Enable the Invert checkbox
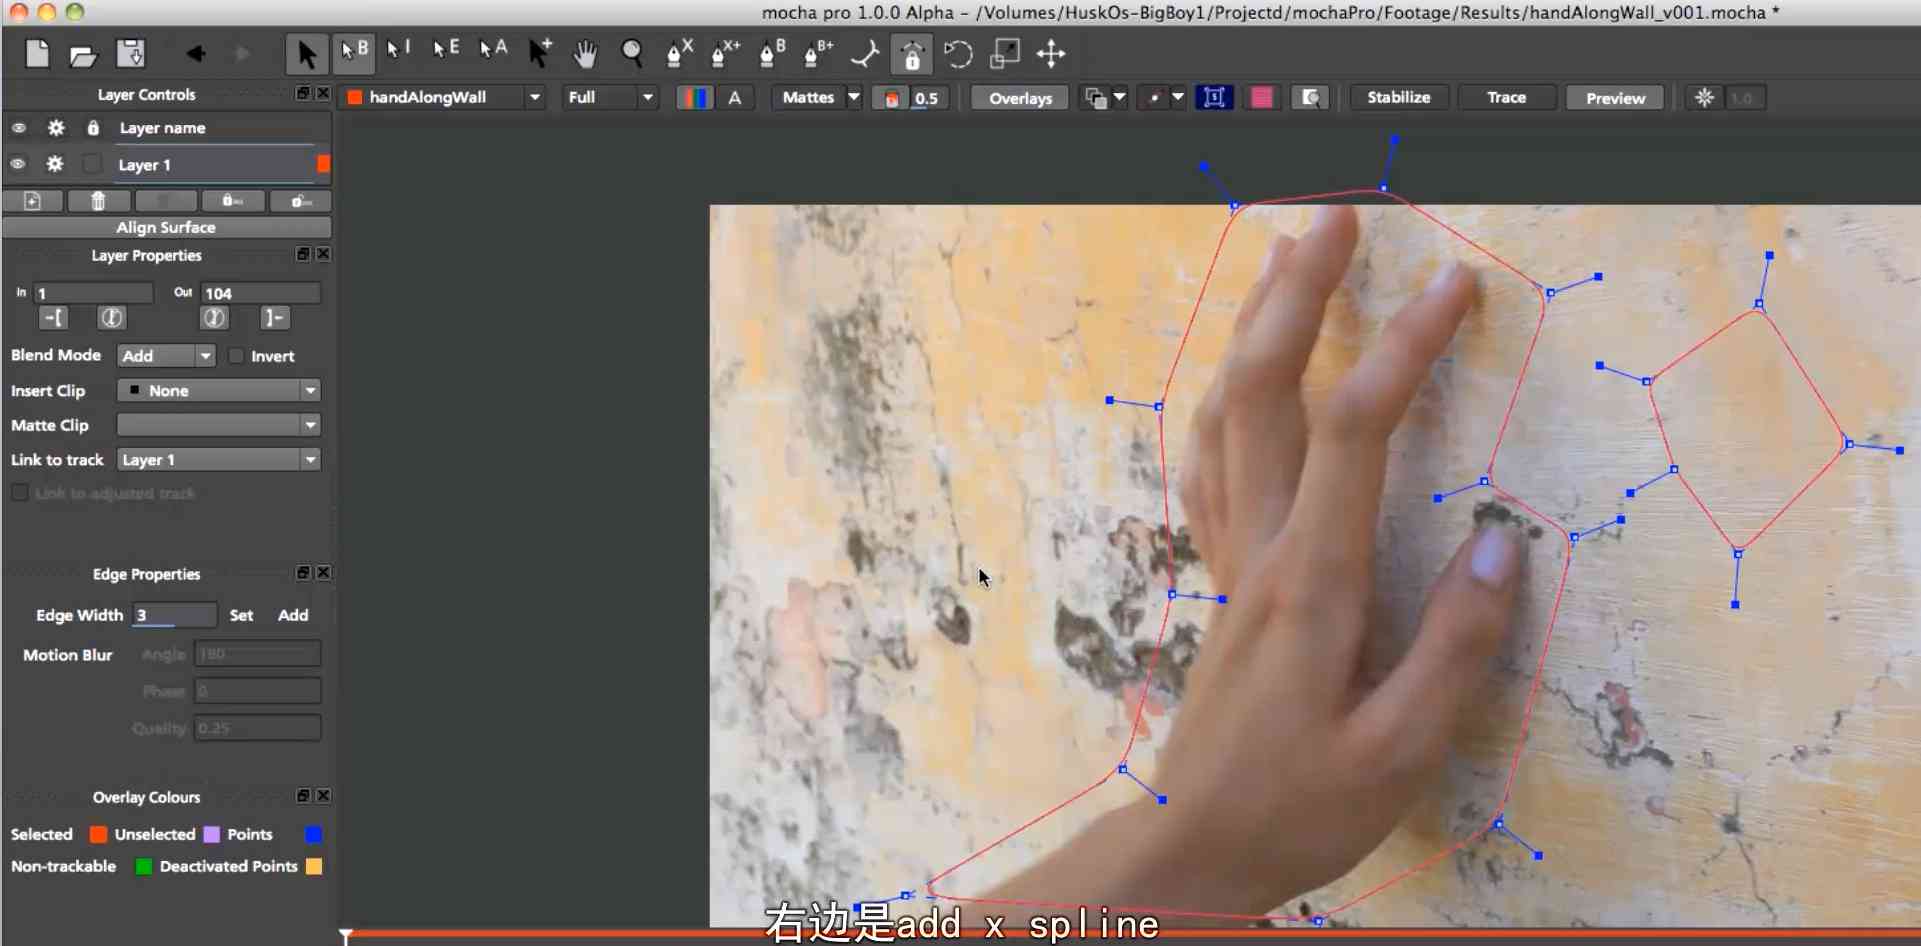Image resolution: width=1921 pixels, height=946 pixels. (237, 356)
